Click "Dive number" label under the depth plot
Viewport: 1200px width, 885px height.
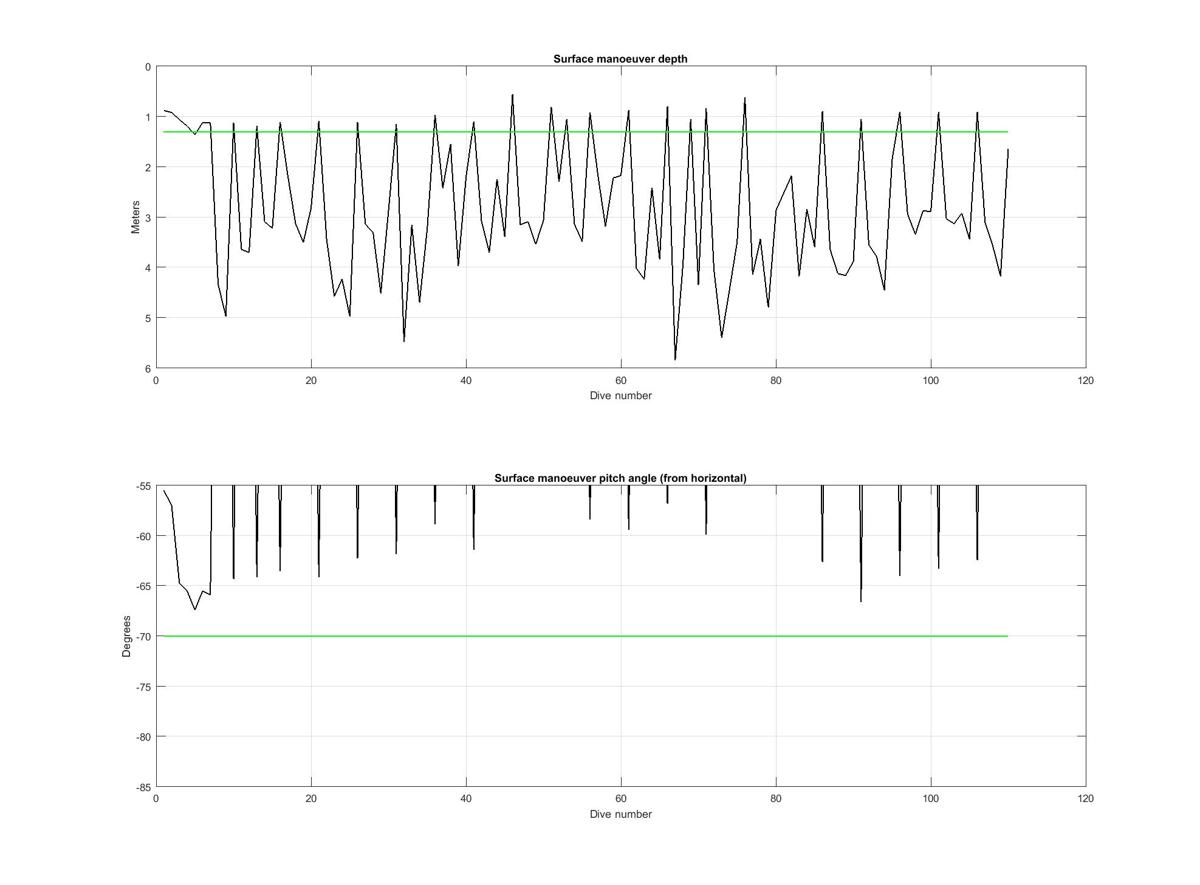pos(620,395)
